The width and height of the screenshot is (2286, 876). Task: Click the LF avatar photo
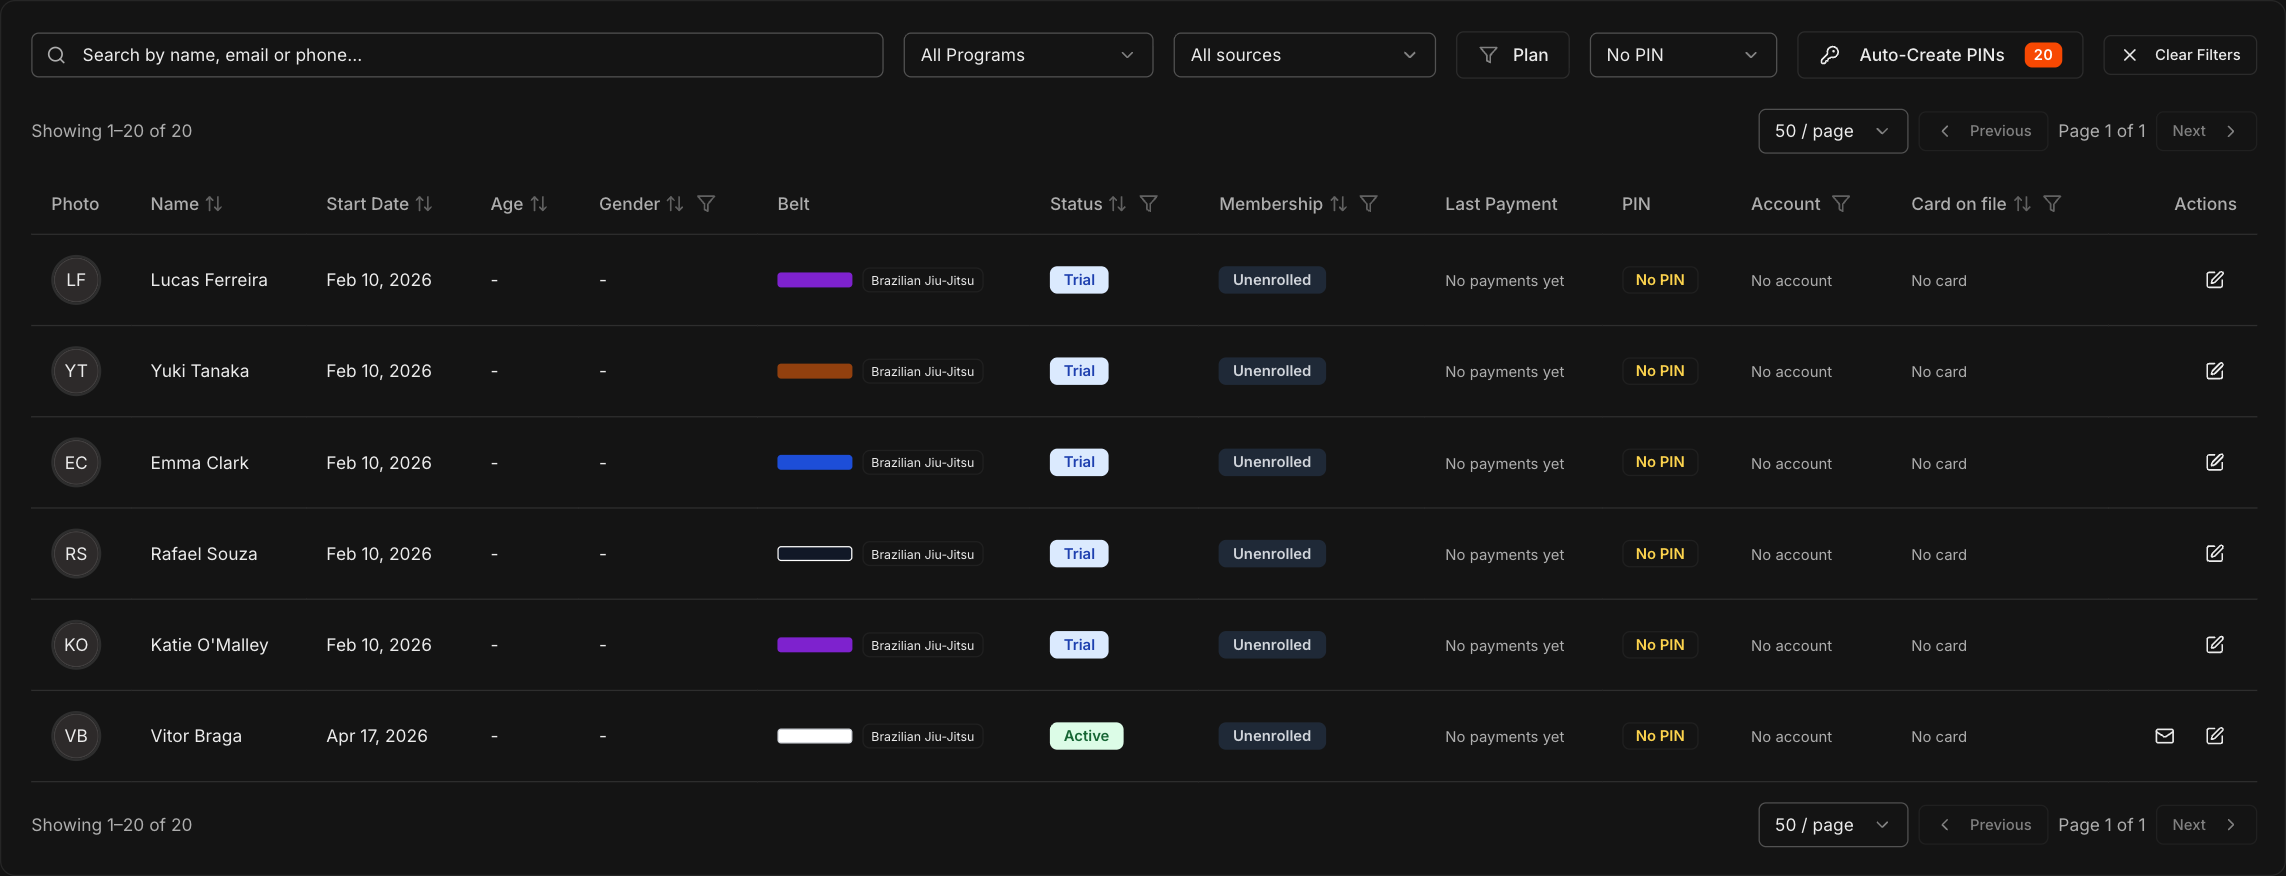[76, 280]
